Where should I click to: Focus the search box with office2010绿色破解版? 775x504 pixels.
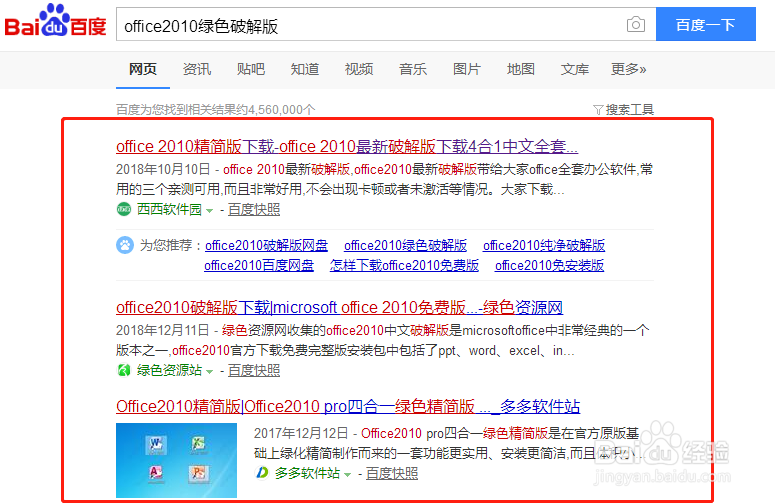(x=386, y=24)
